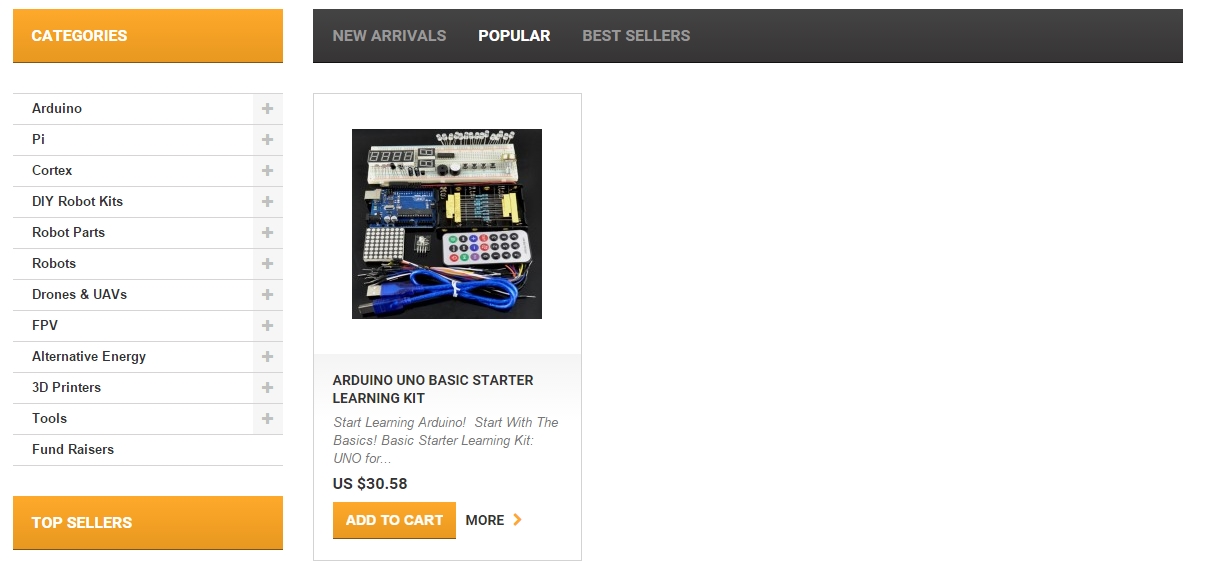Select the Popular tab
1209x565 pixels.
(514, 35)
